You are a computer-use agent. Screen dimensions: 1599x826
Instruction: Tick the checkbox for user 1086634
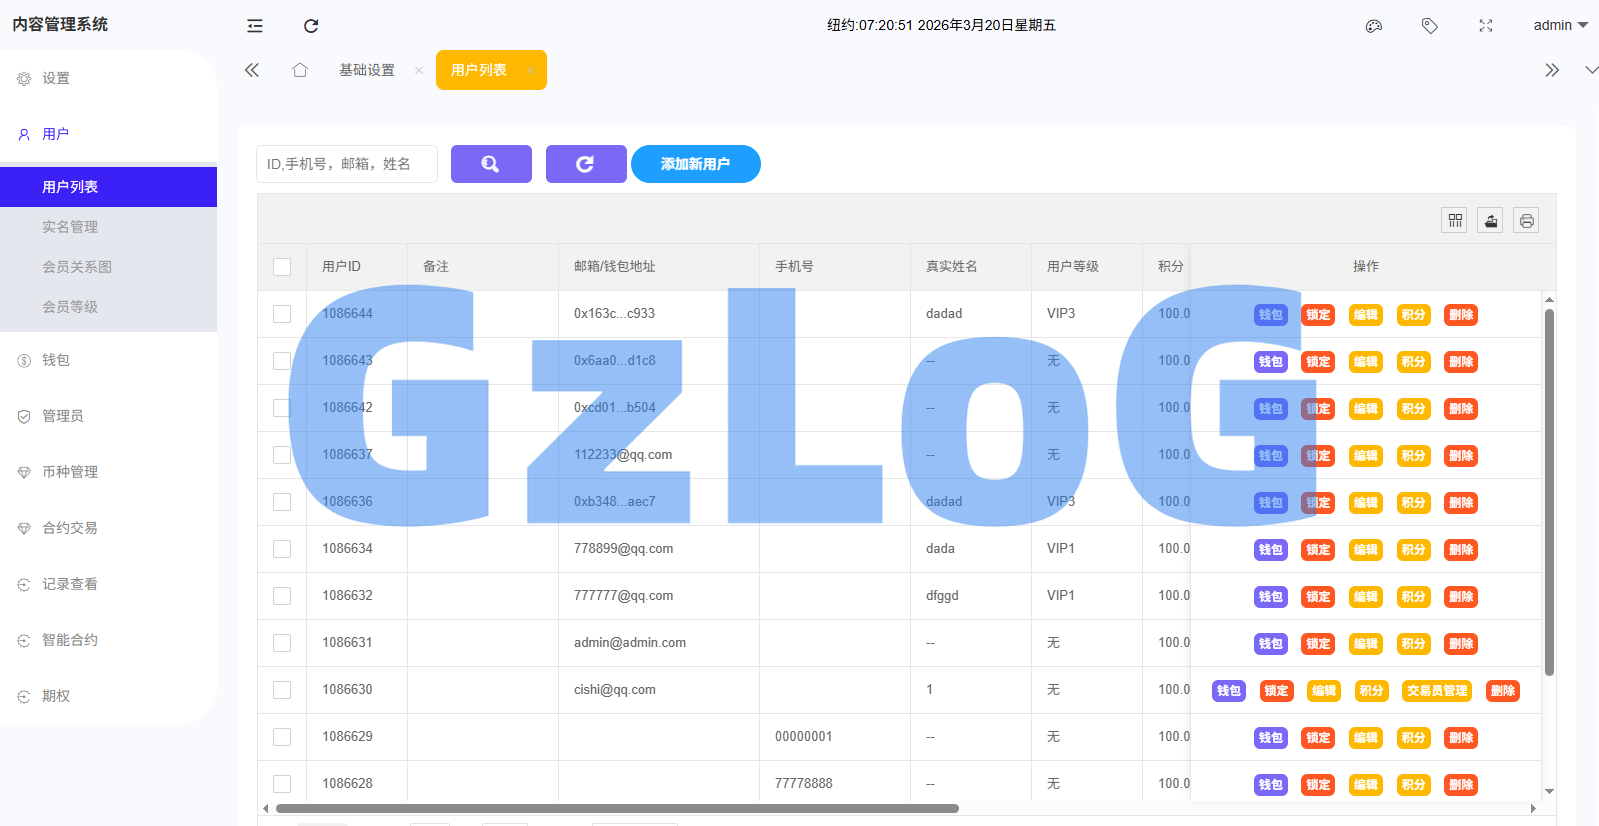click(282, 549)
